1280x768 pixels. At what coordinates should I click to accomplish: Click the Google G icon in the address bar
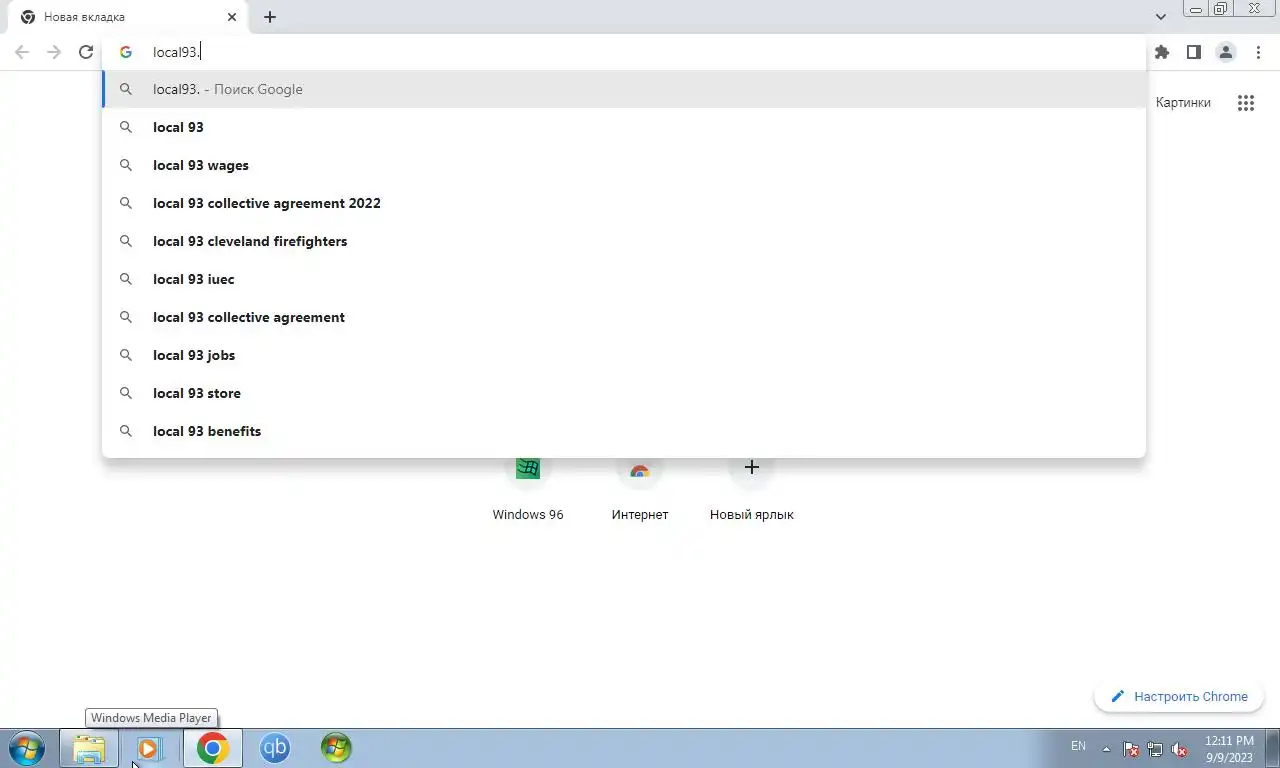[126, 52]
